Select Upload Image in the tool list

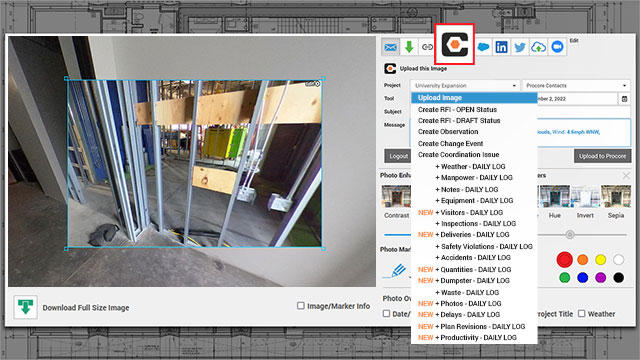coord(474,98)
